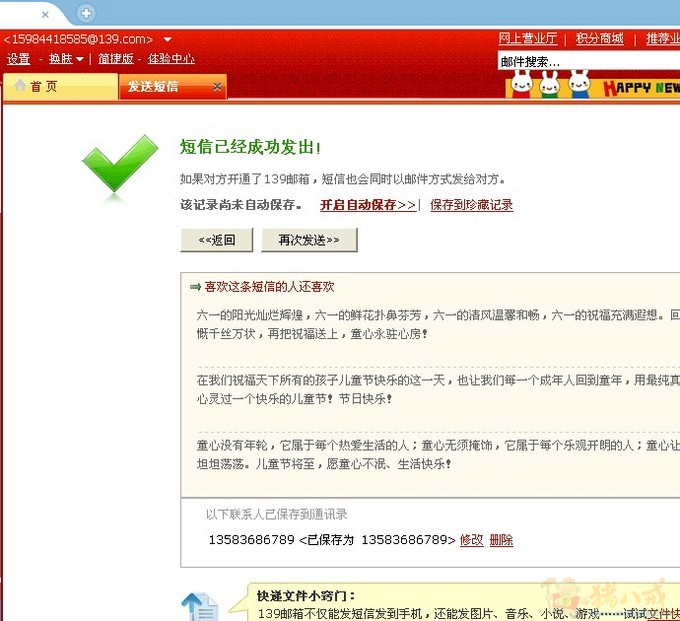Click the suggested SMS starting 童心没有年轮
The width and height of the screenshot is (680, 621).
pyautogui.click(x=438, y=454)
